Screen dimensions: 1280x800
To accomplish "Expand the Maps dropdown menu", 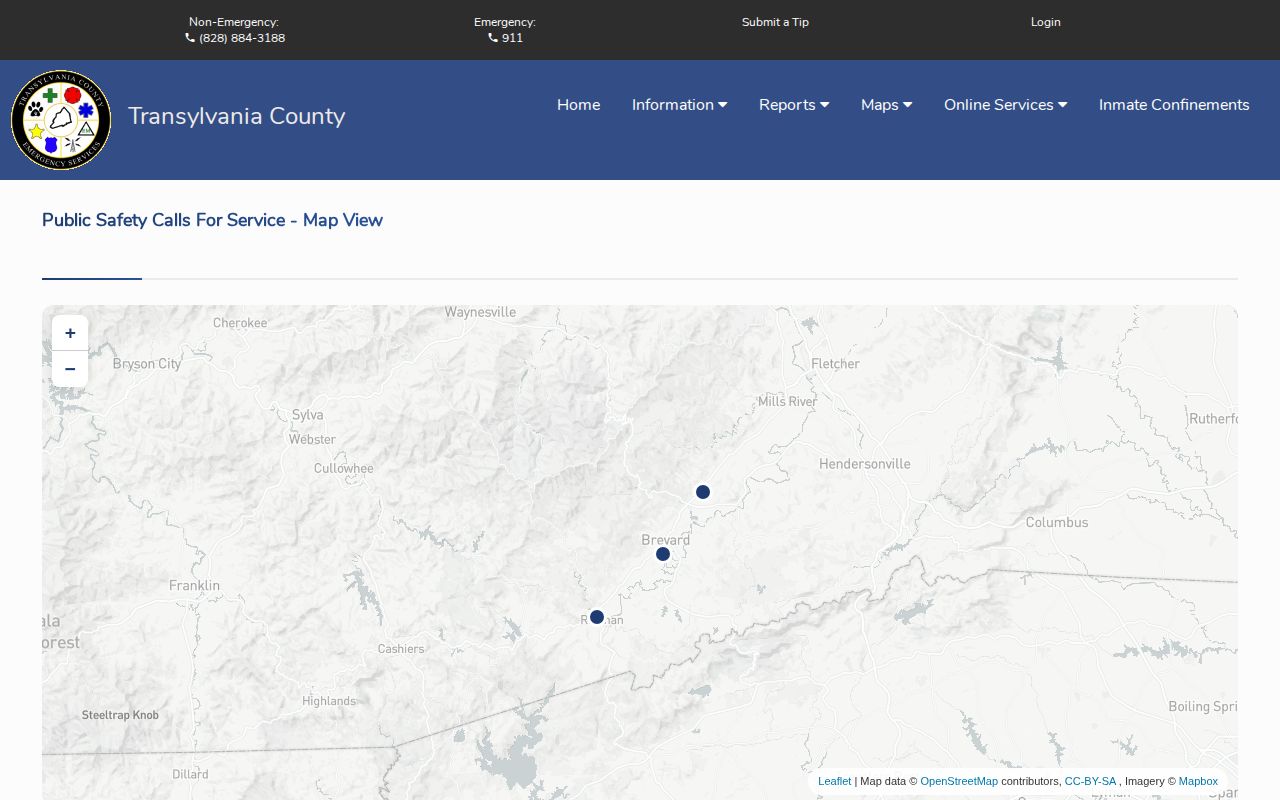I will (x=887, y=105).
